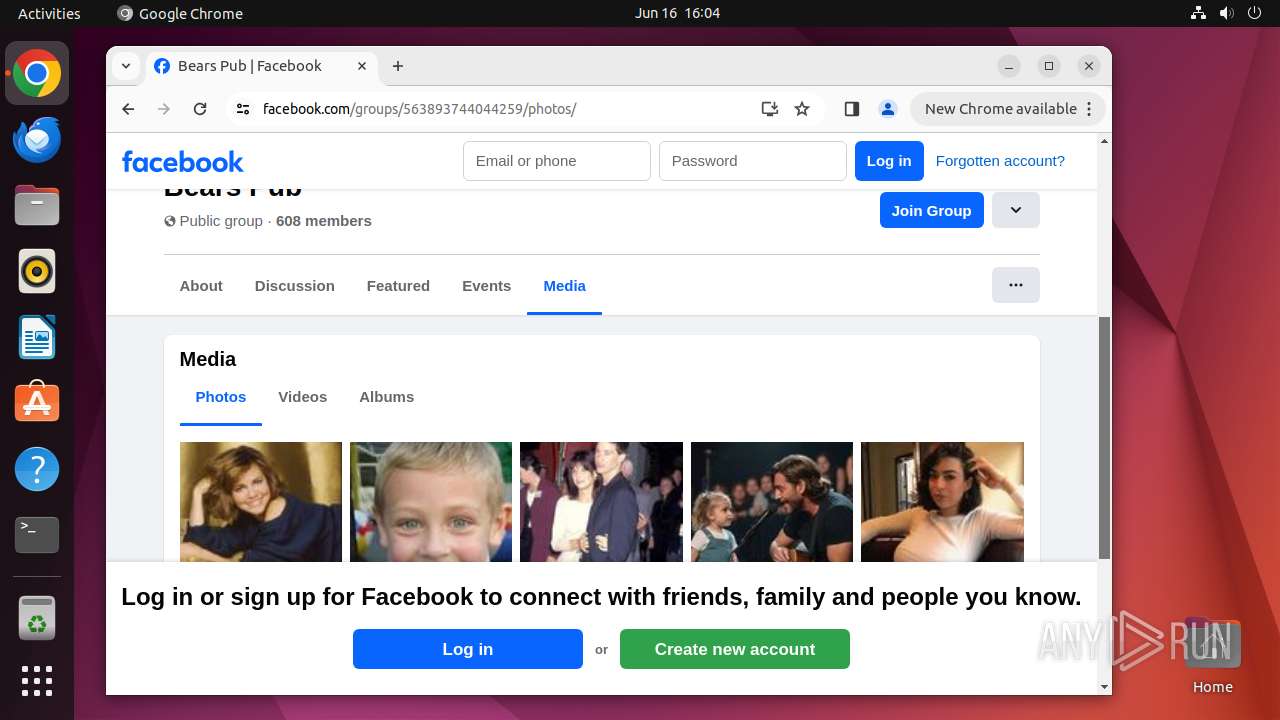This screenshot has height=720, width=1280.
Task: Launch LibreOffice Writer from the dock
Action: click(x=37, y=337)
